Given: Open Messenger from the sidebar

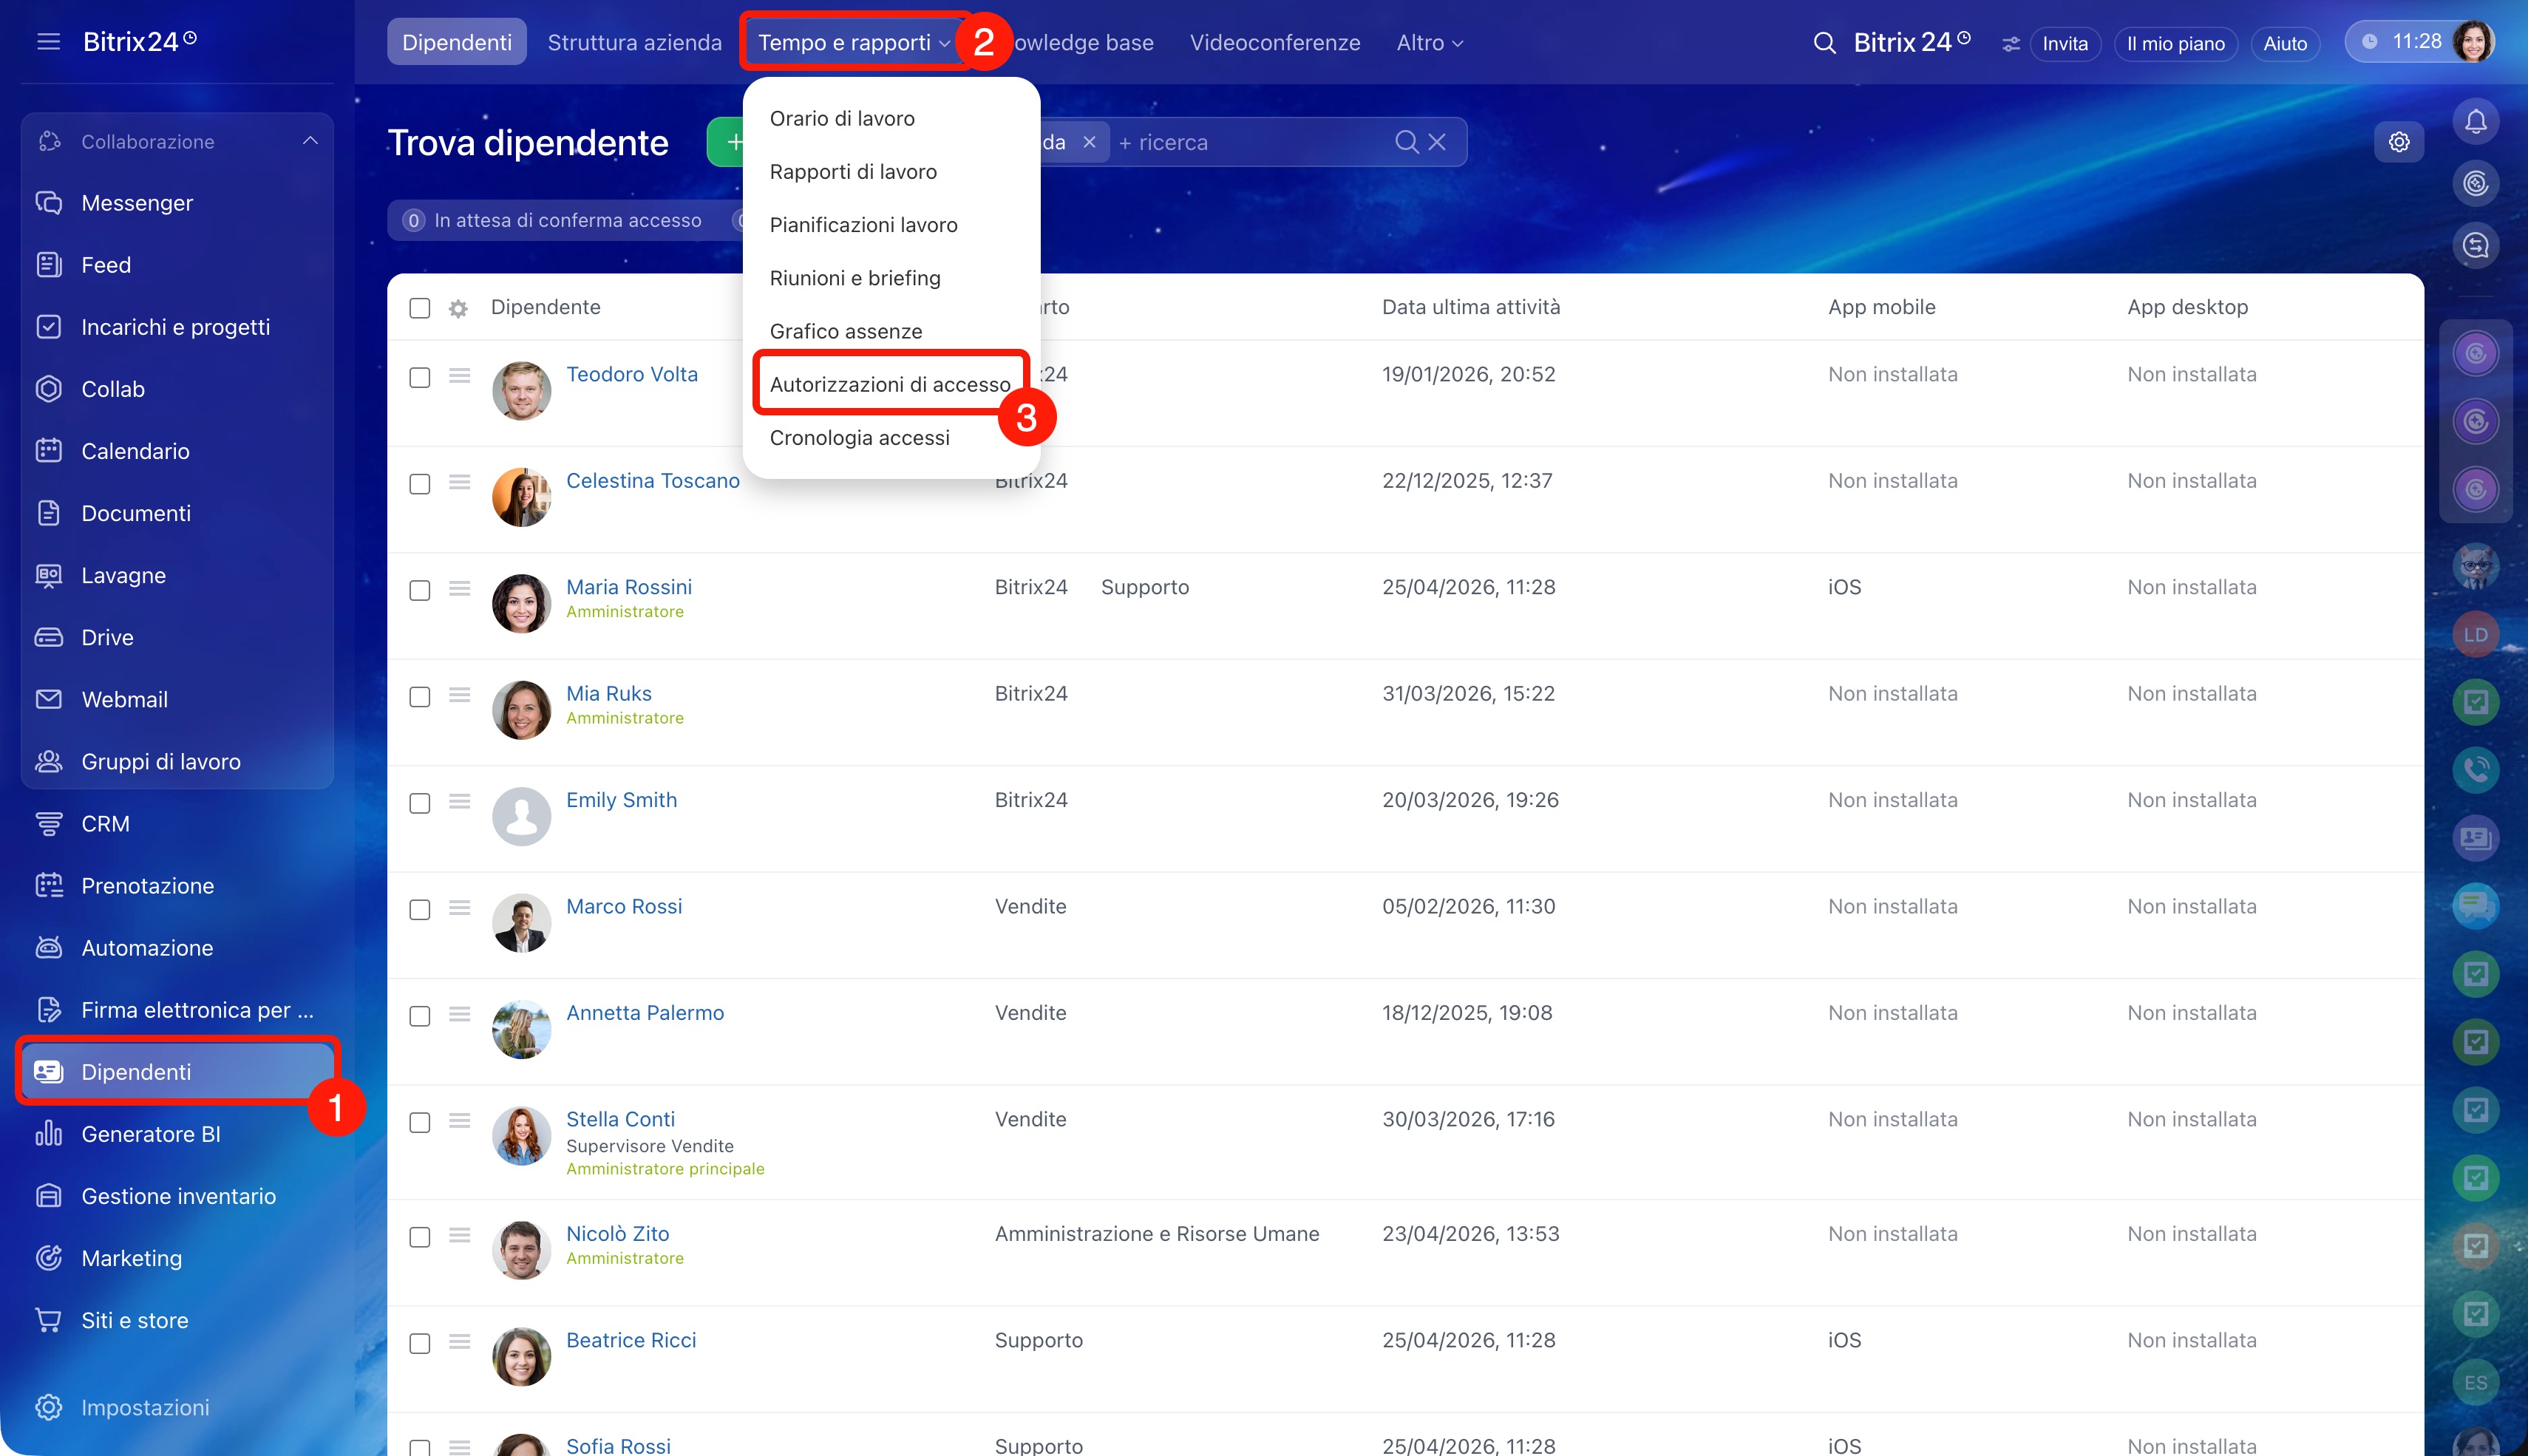Looking at the screenshot, I should click(x=137, y=203).
